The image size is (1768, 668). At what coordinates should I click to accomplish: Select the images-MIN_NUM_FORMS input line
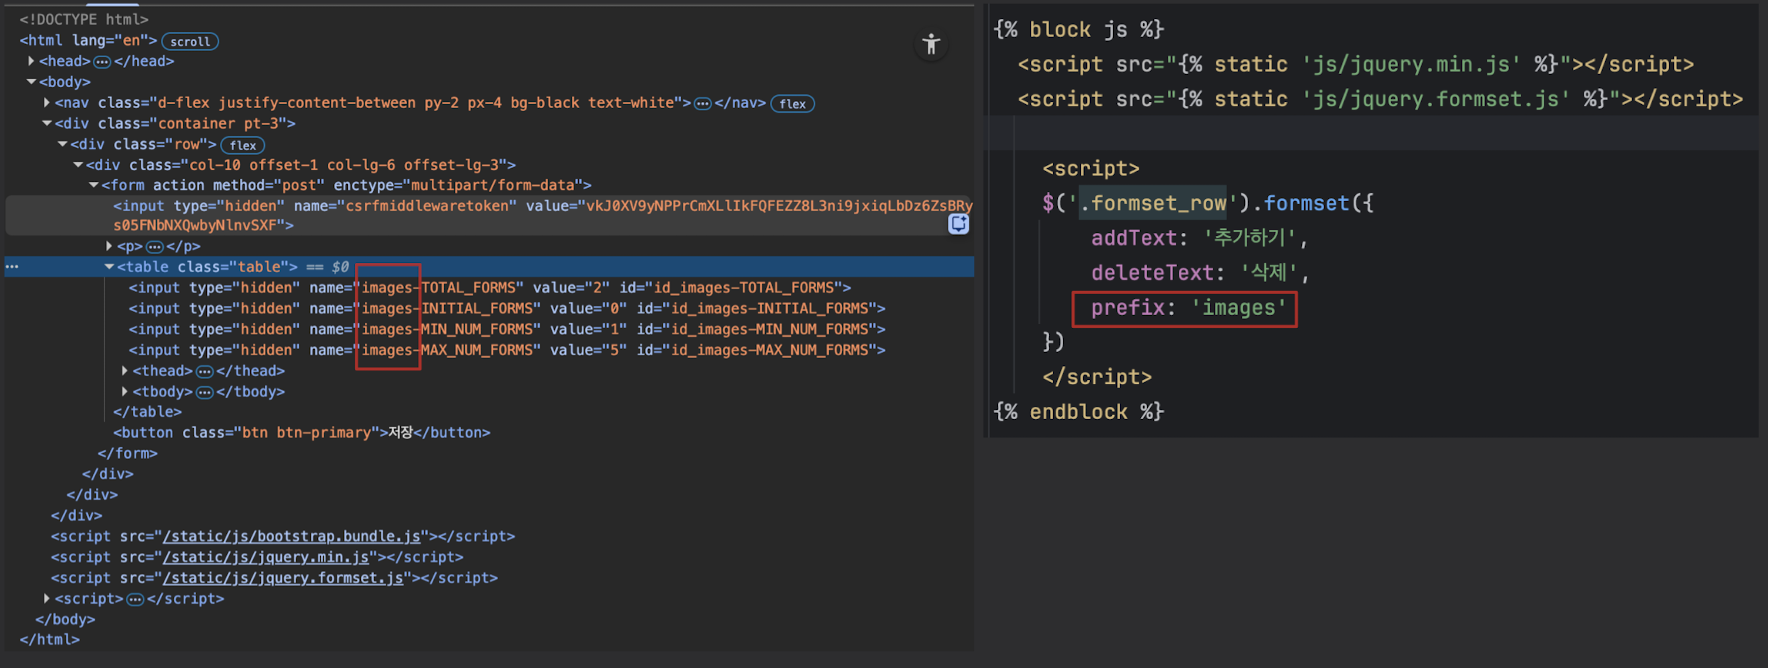[507, 330]
